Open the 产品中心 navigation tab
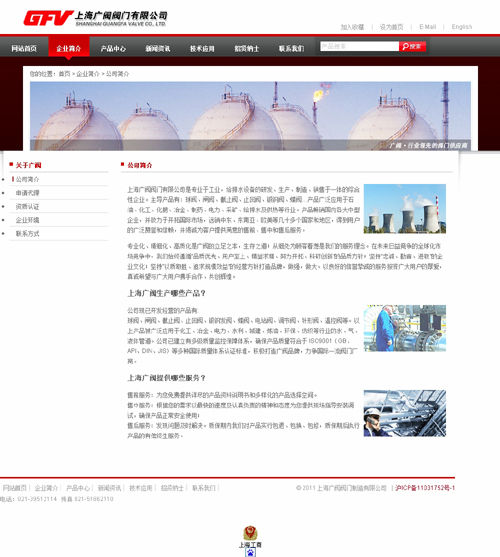The width and height of the screenshot is (500, 557). tap(113, 48)
